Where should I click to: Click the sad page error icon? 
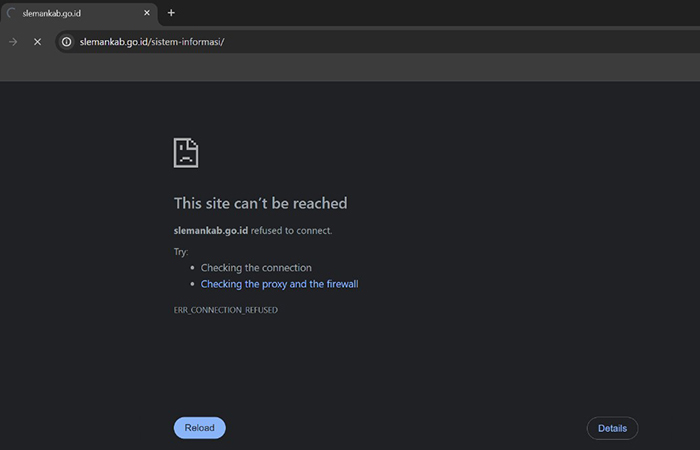tap(186, 153)
